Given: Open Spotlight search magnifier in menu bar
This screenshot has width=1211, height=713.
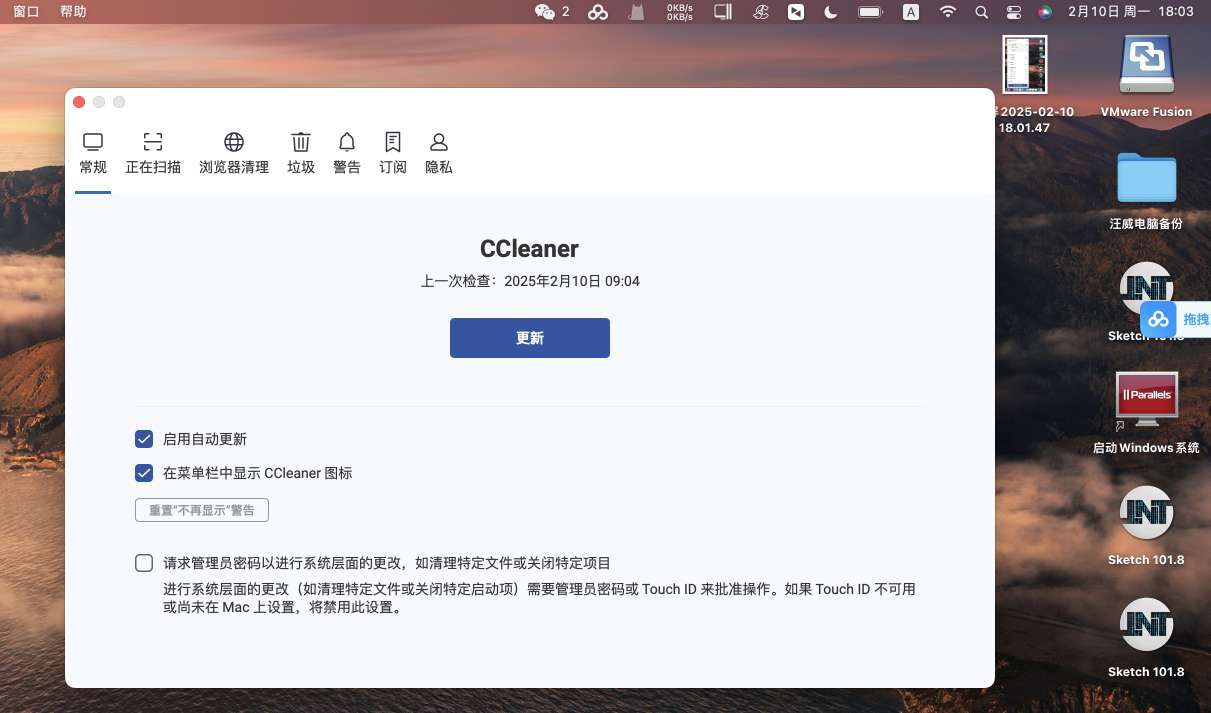Looking at the screenshot, I should click(981, 12).
